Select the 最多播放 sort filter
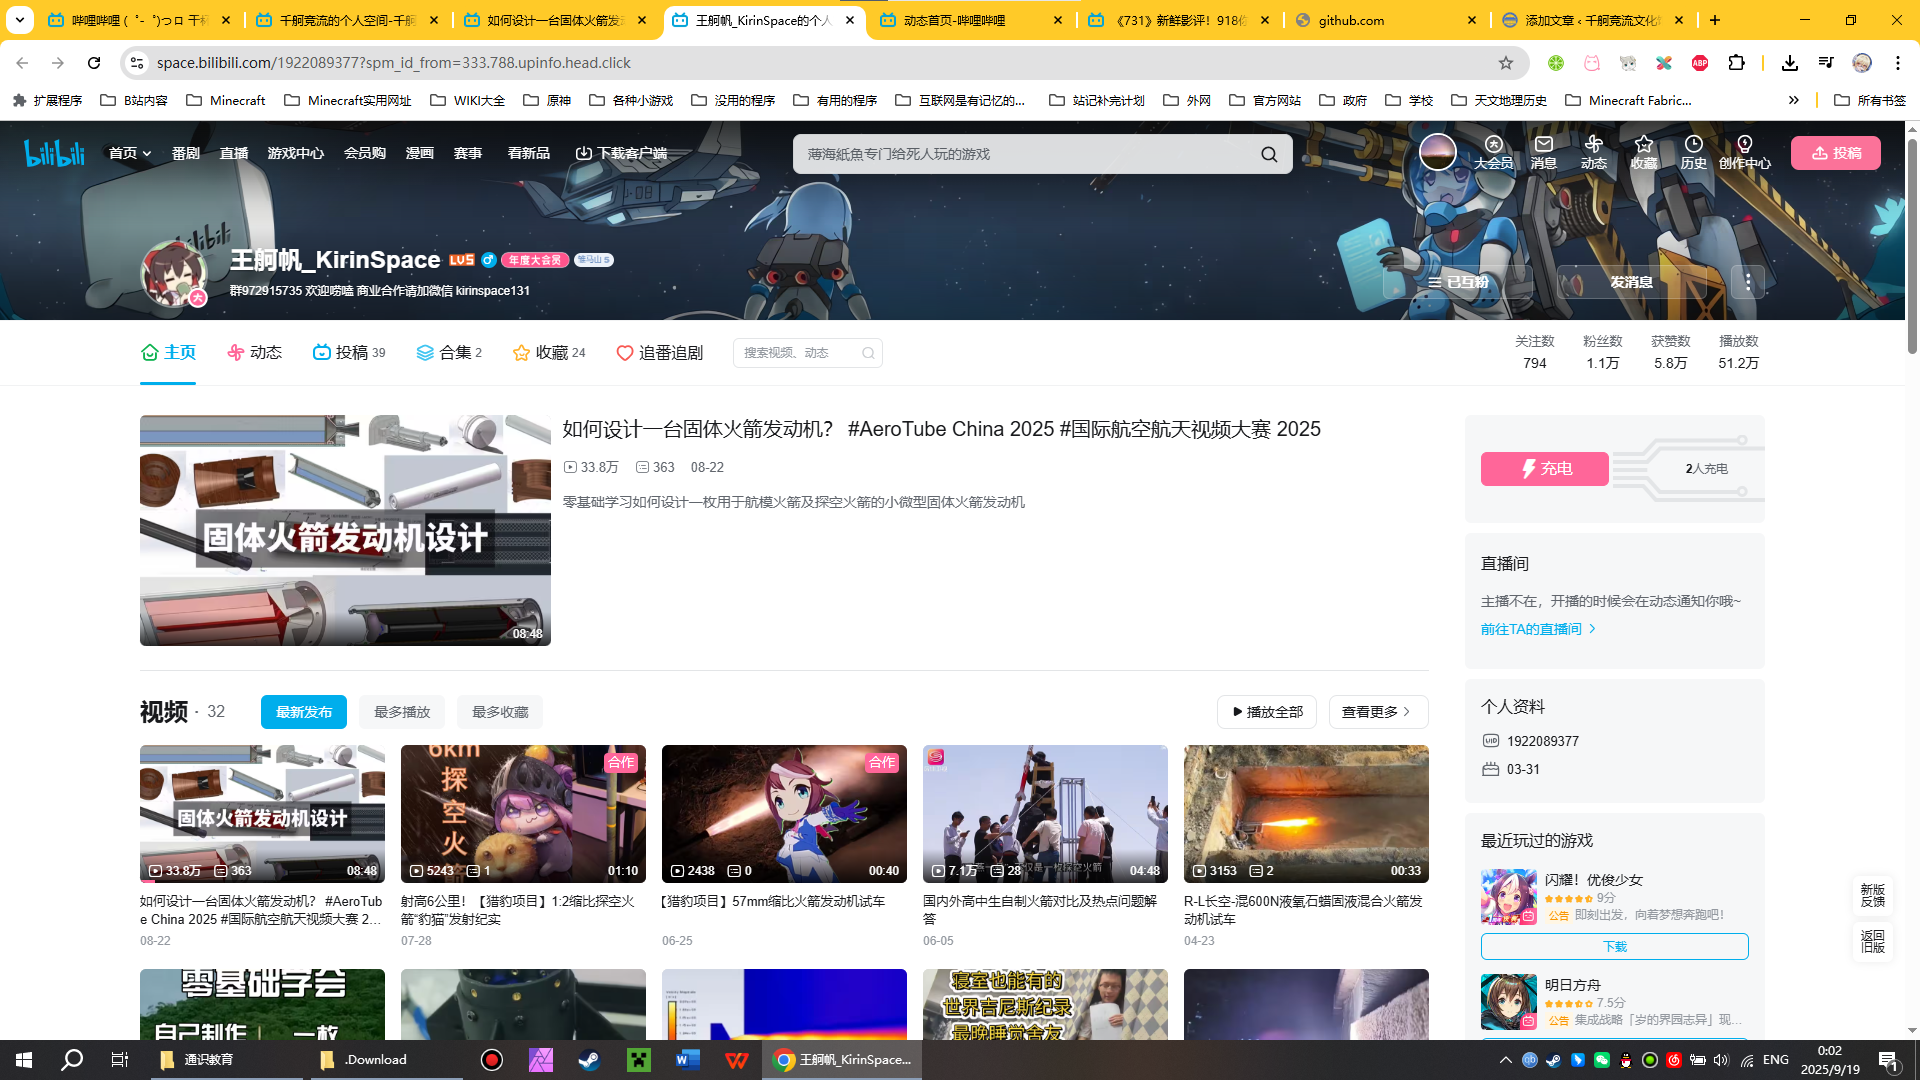Viewport: 1920px width, 1080px height. click(x=402, y=712)
